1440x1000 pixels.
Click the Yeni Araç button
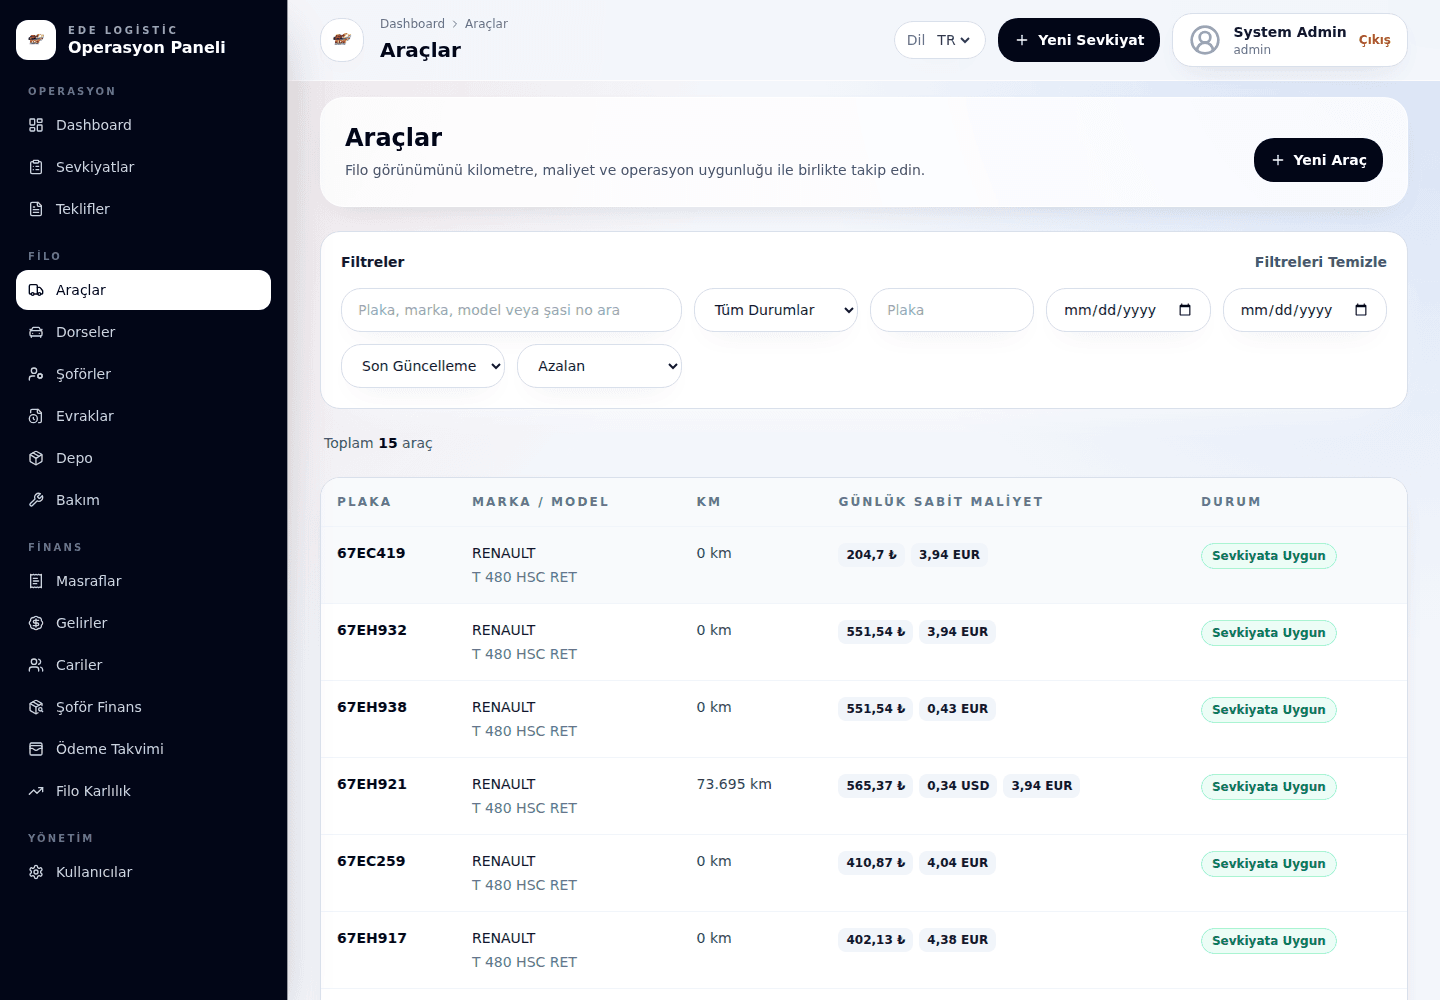point(1318,160)
